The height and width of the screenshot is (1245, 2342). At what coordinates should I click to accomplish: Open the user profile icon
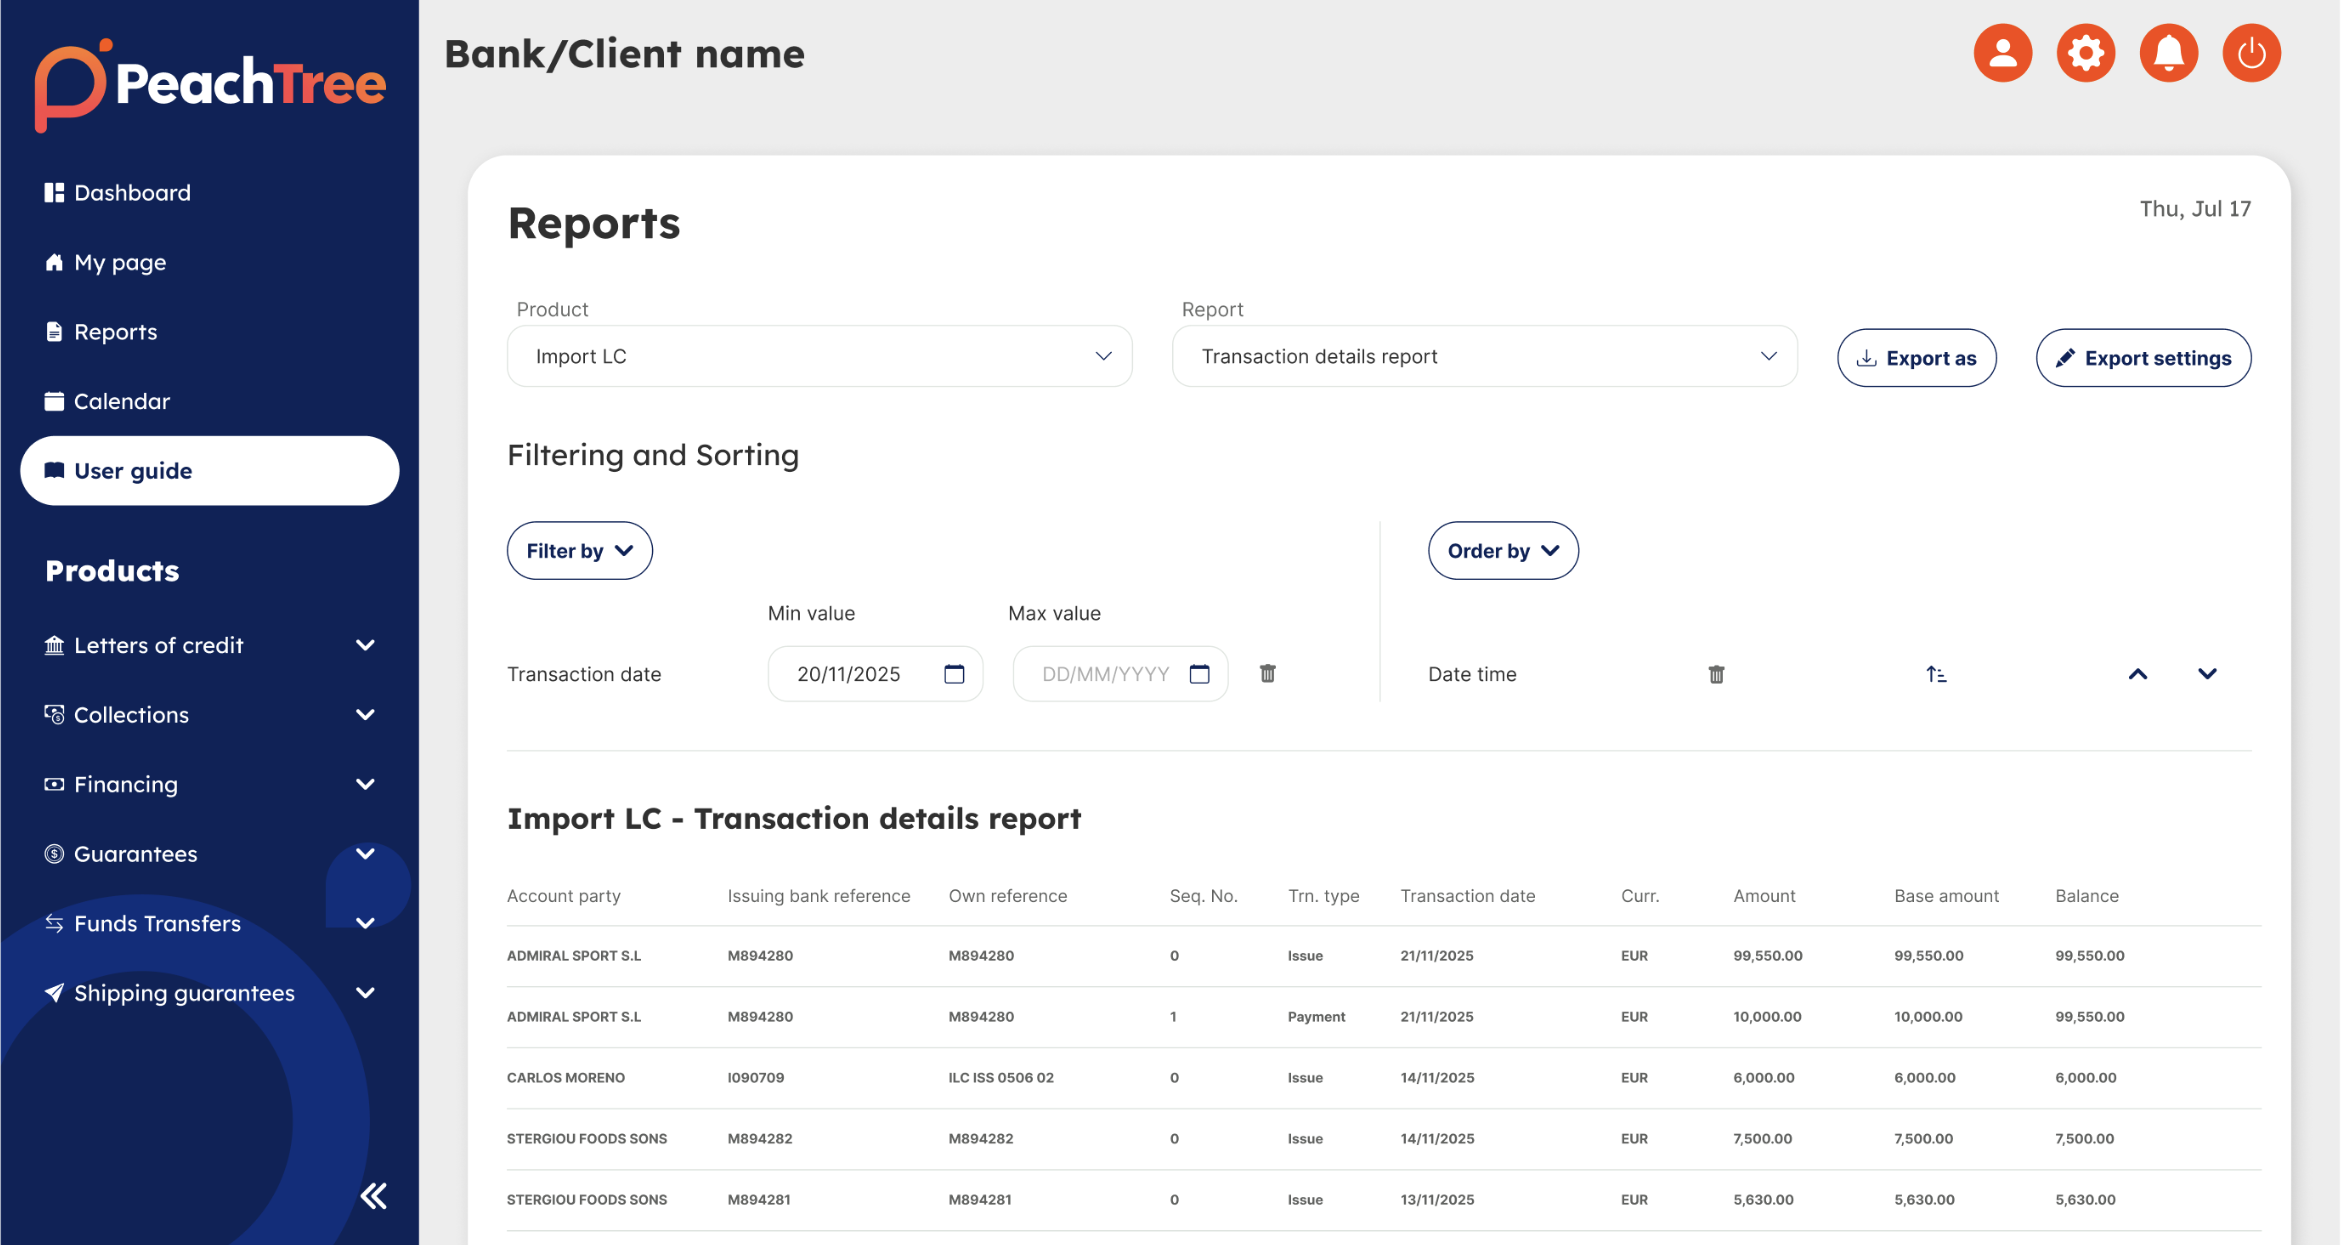[2002, 53]
